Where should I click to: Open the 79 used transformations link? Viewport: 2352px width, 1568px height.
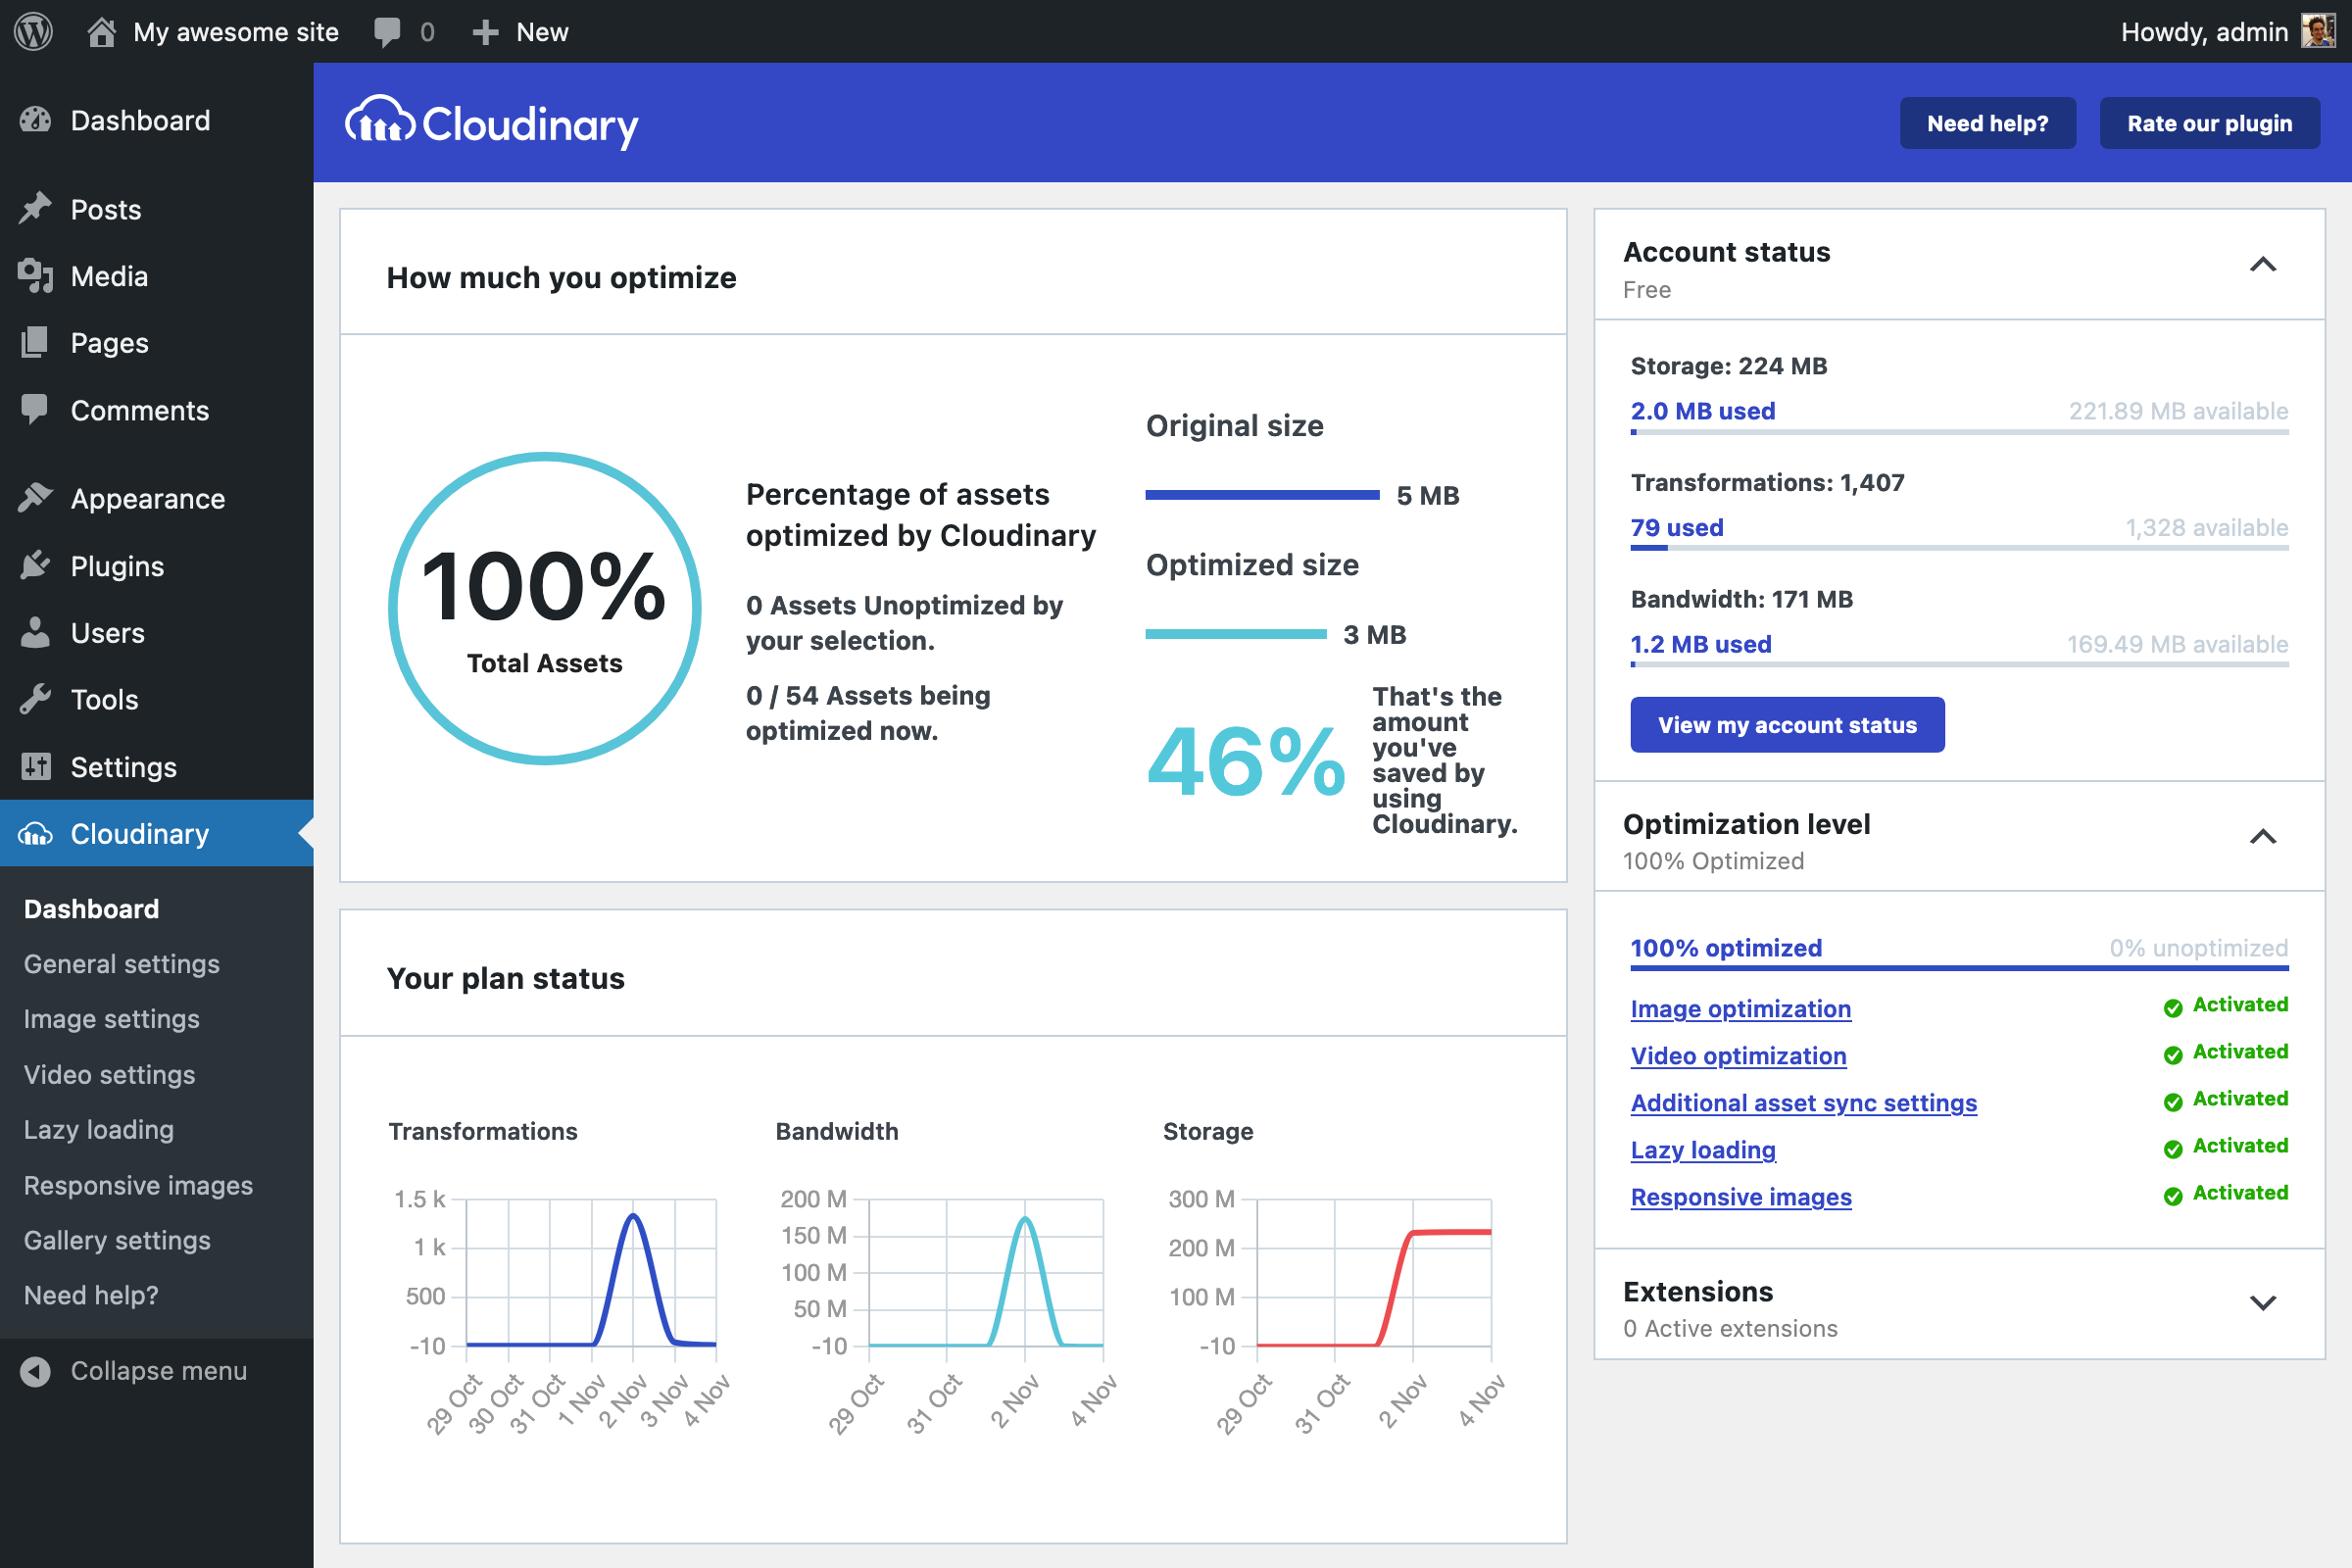1676,527
